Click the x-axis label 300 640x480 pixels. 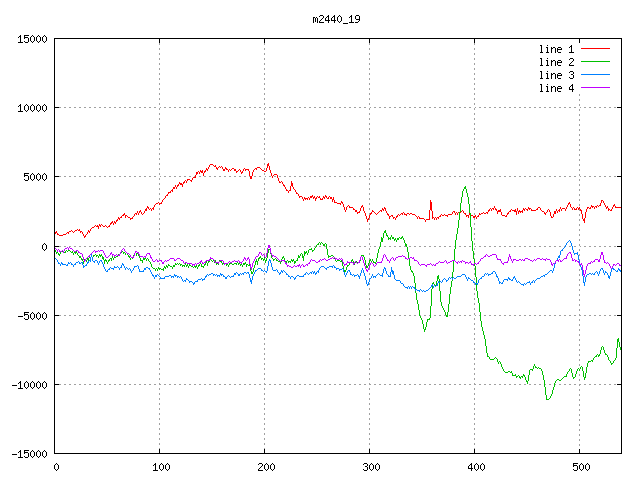pyautogui.click(x=371, y=467)
